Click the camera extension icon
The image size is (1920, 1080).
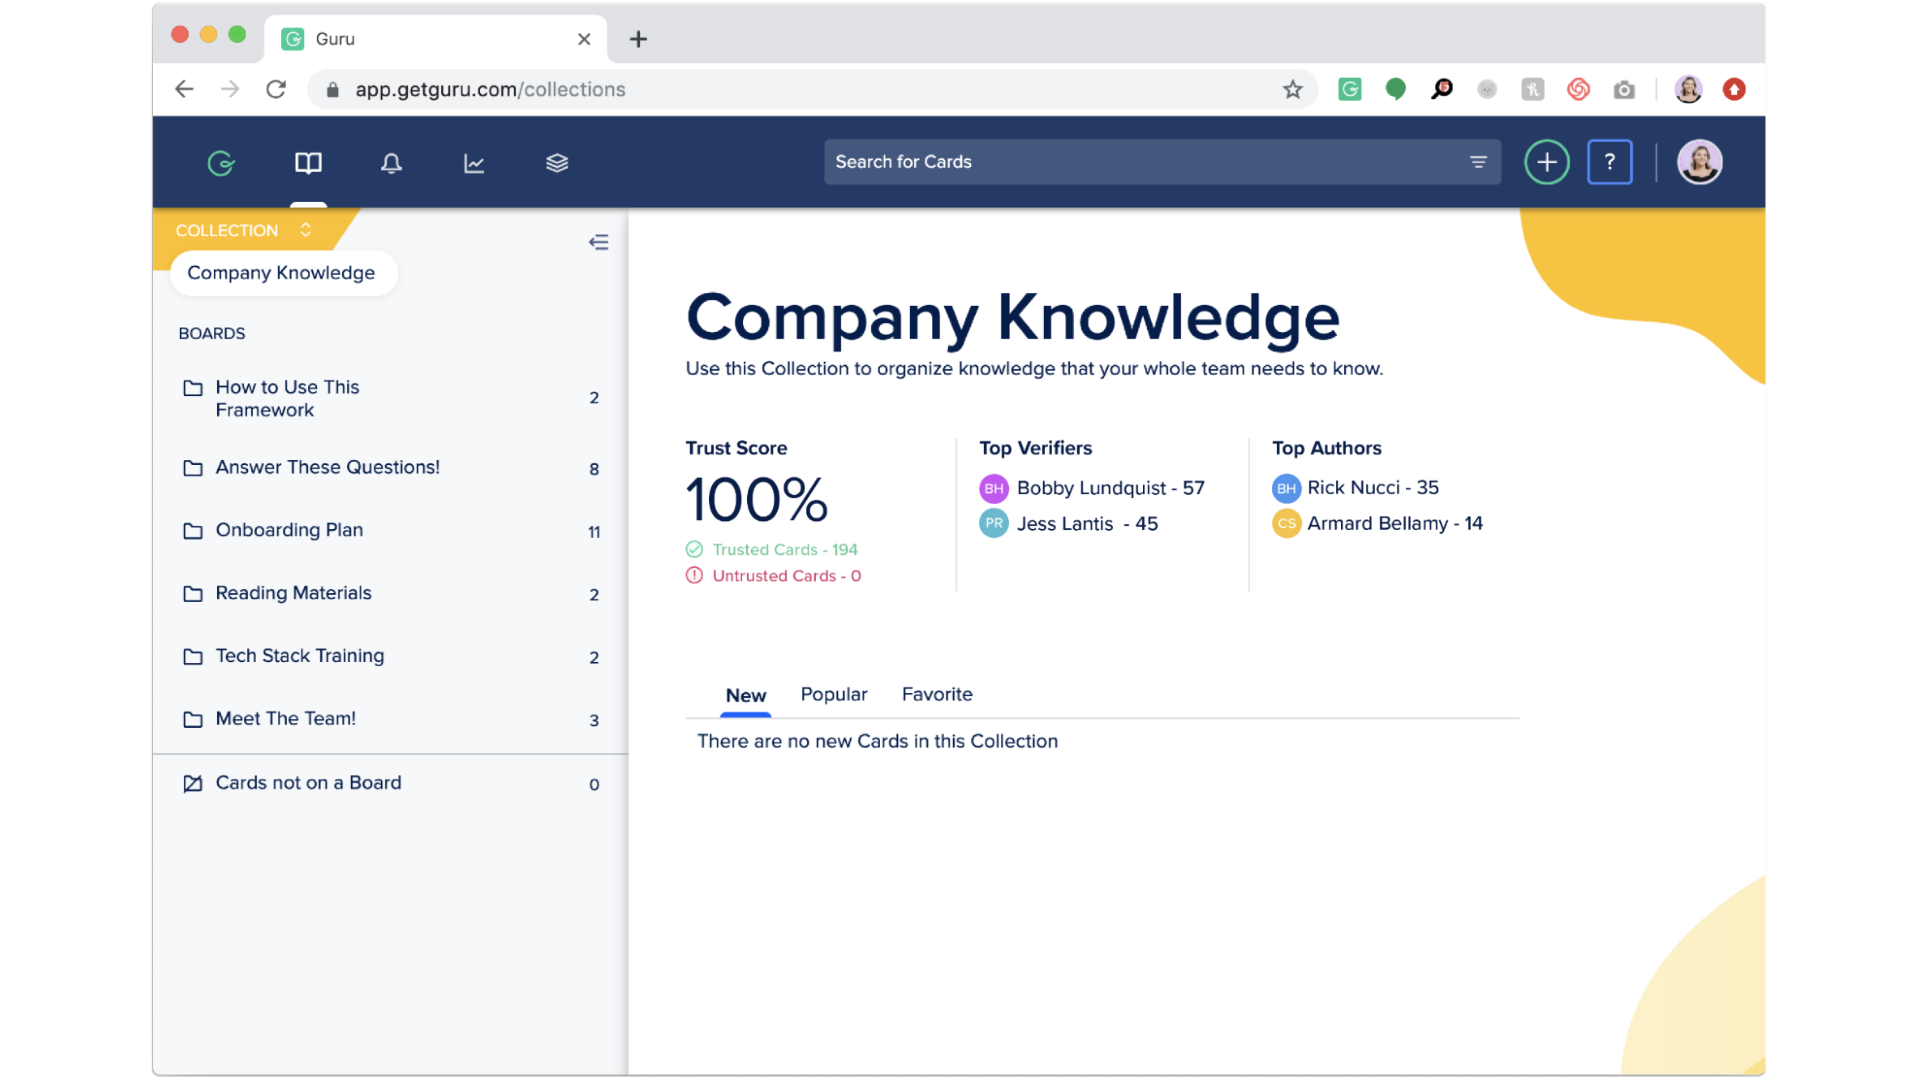click(1624, 89)
